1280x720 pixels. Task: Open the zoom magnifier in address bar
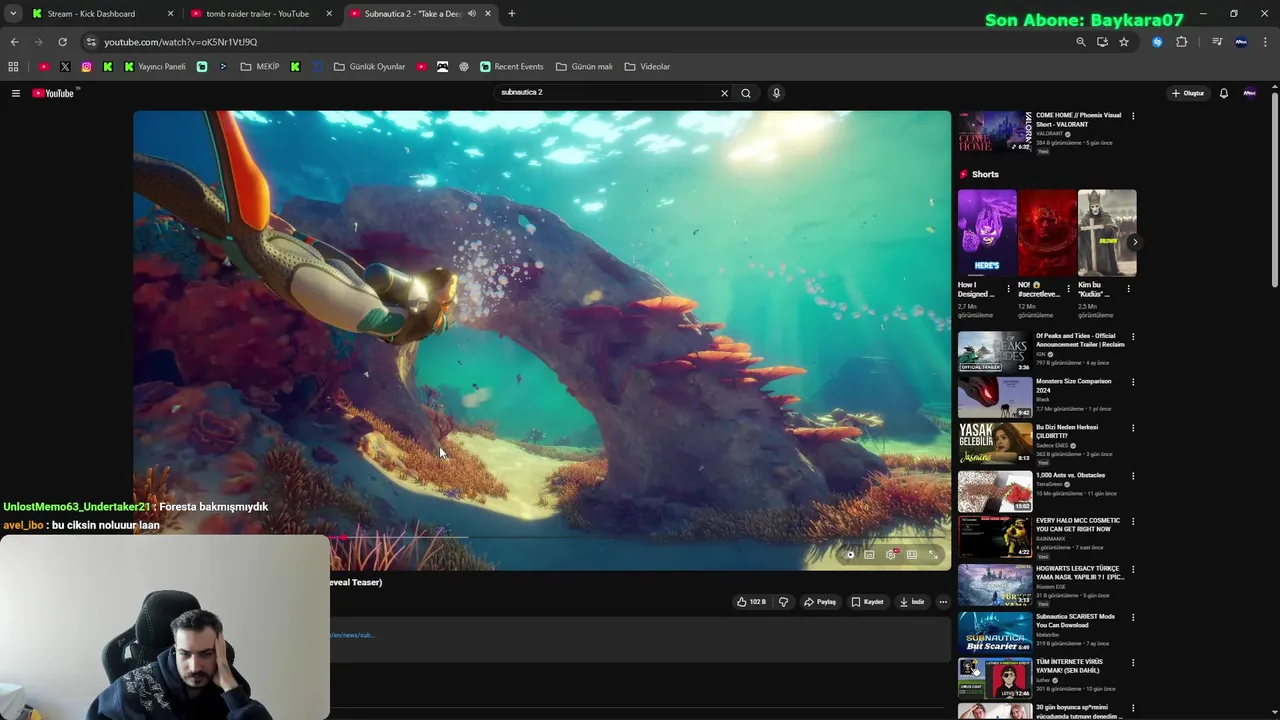tap(1081, 42)
